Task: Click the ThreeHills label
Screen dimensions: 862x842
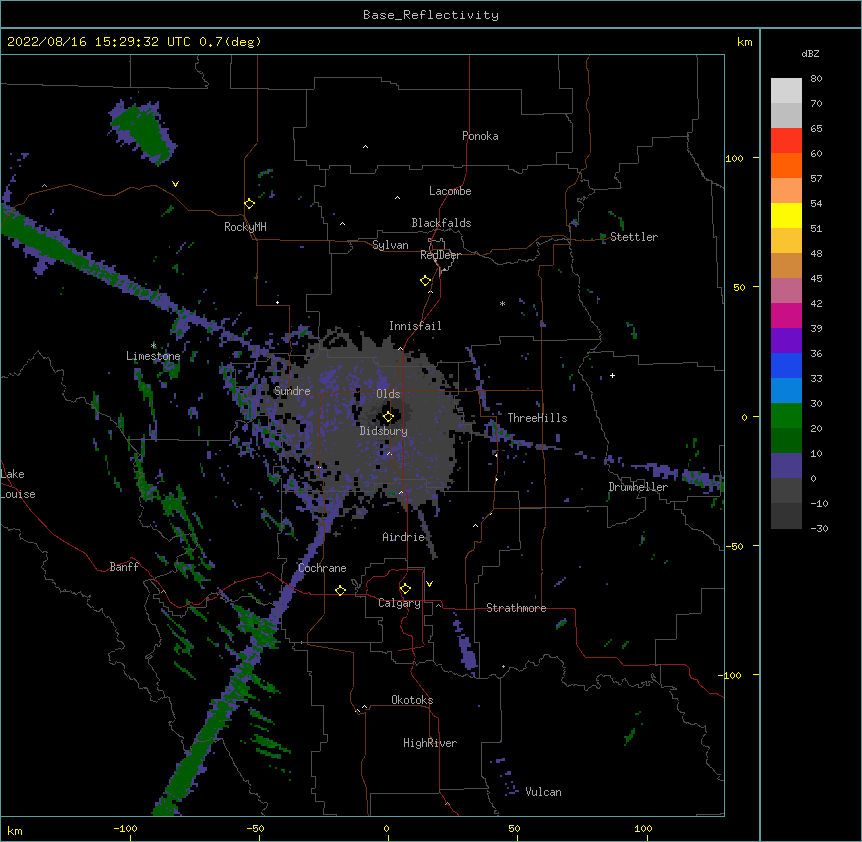Action: (537, 418)
